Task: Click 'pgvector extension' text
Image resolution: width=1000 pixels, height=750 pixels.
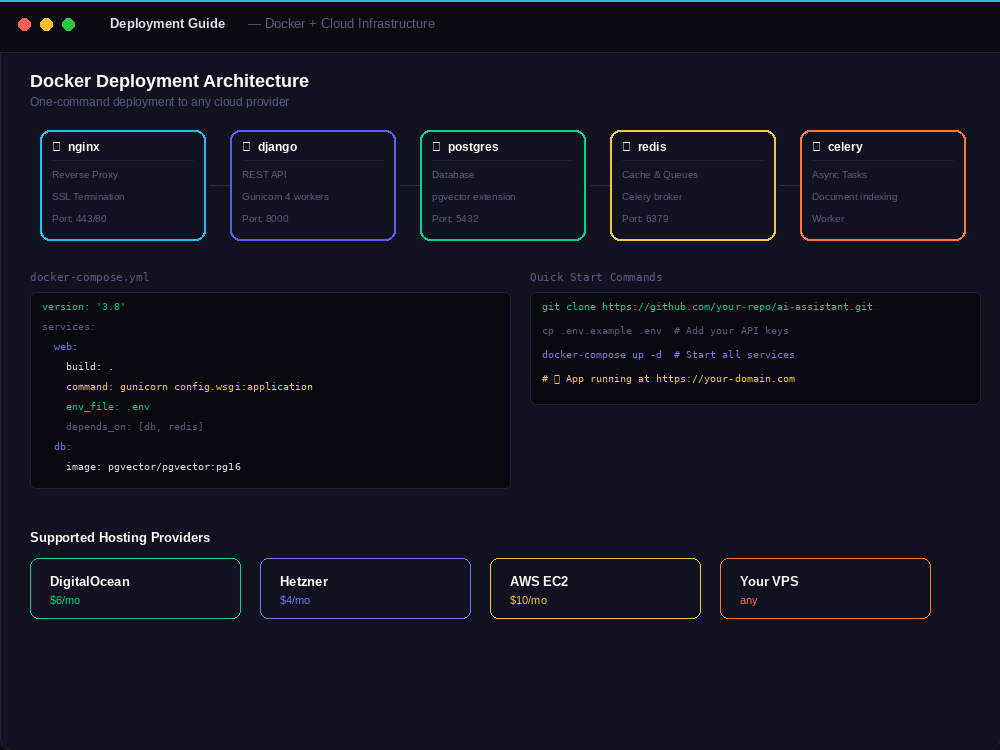Action: tap(473, 196)
